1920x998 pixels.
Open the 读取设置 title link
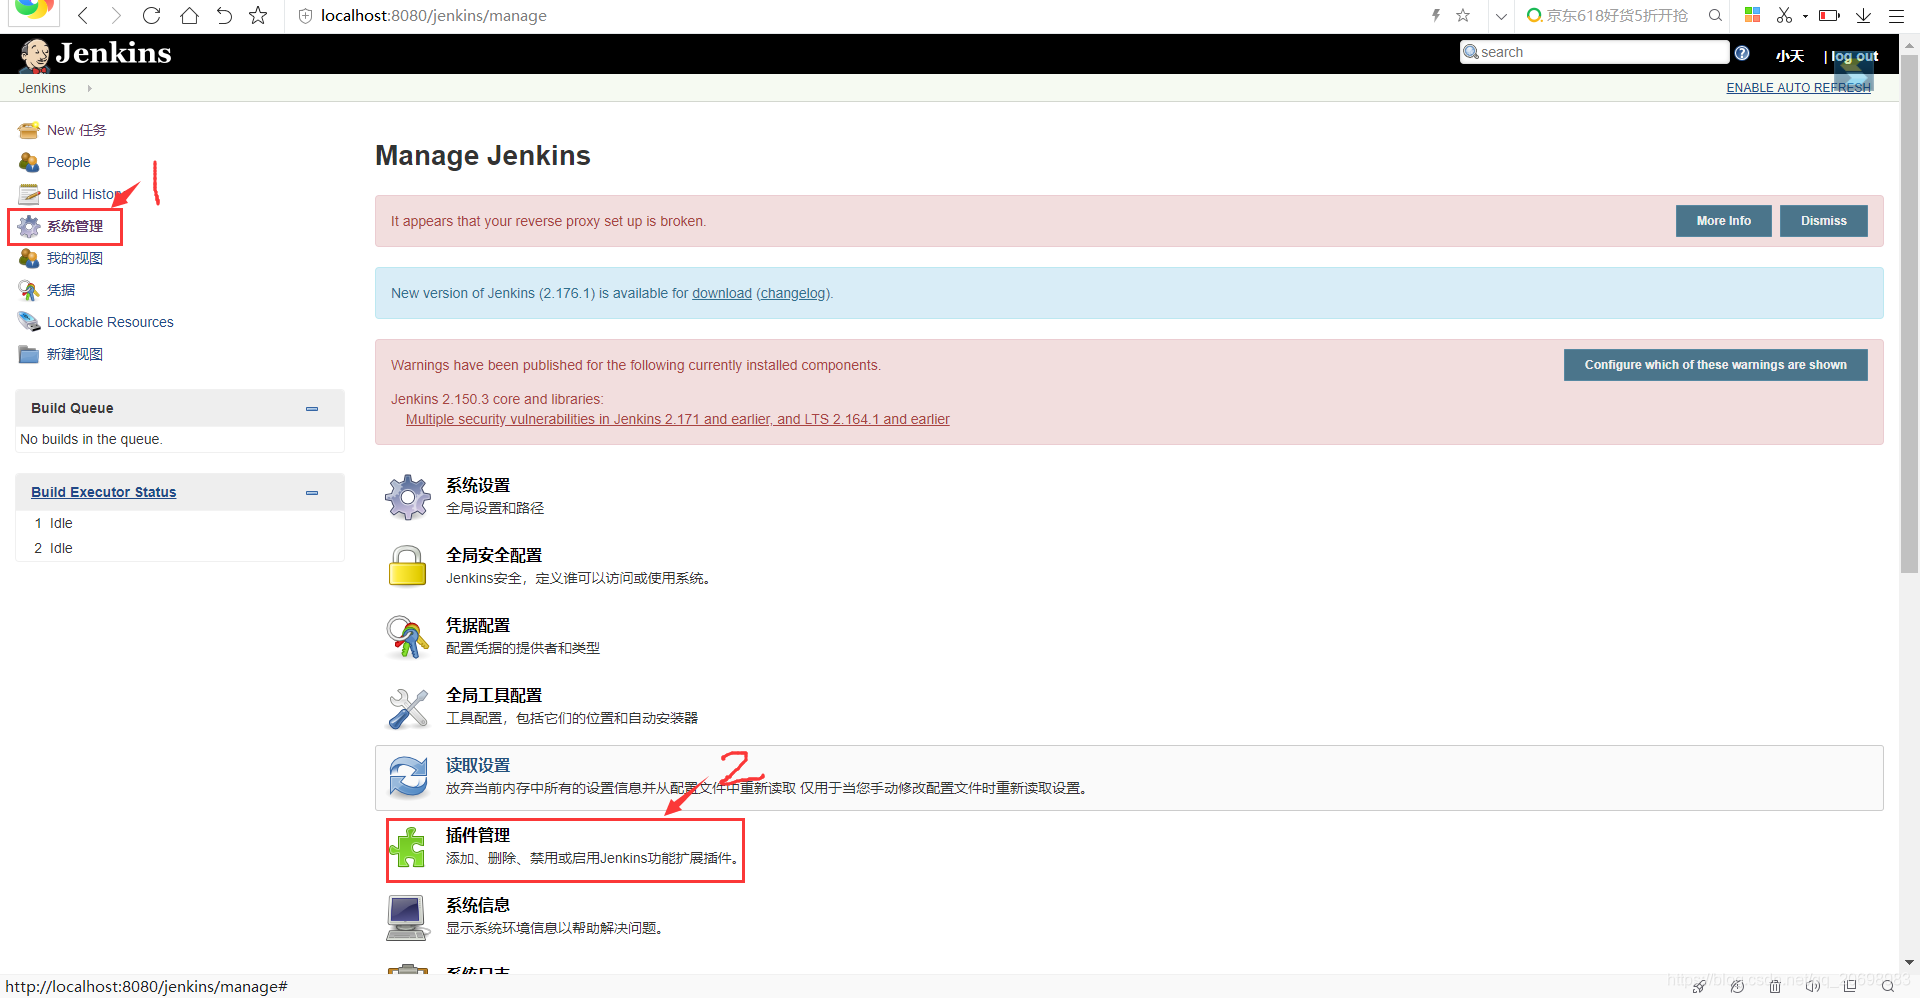478,765
